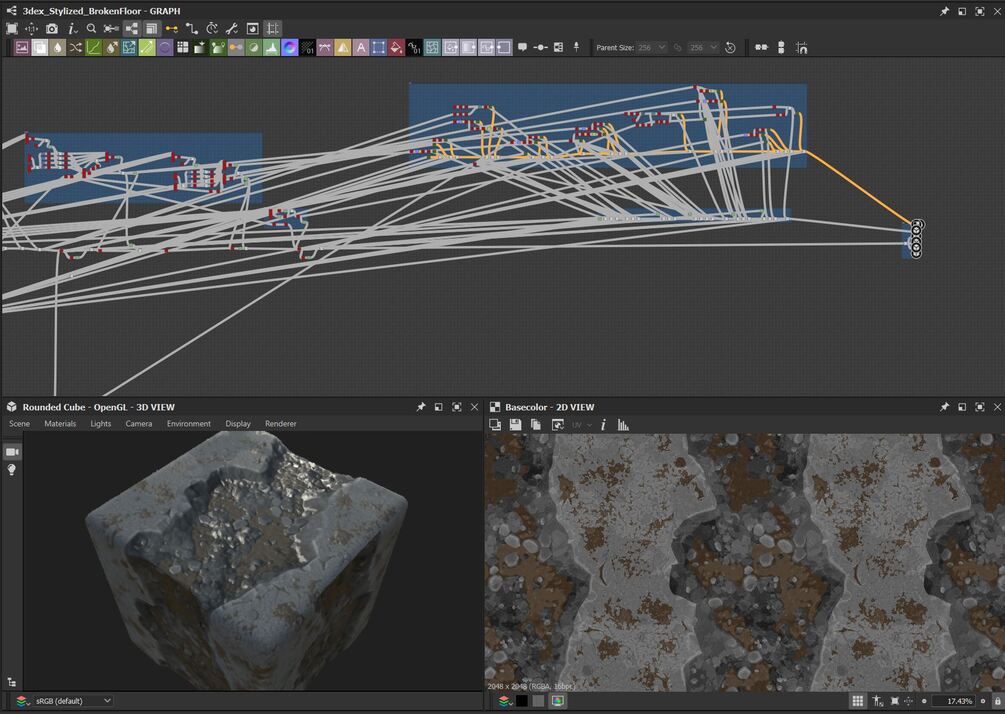Add a Directional Blur node
The image size is (1005, 714).
[x=112, y=47]
